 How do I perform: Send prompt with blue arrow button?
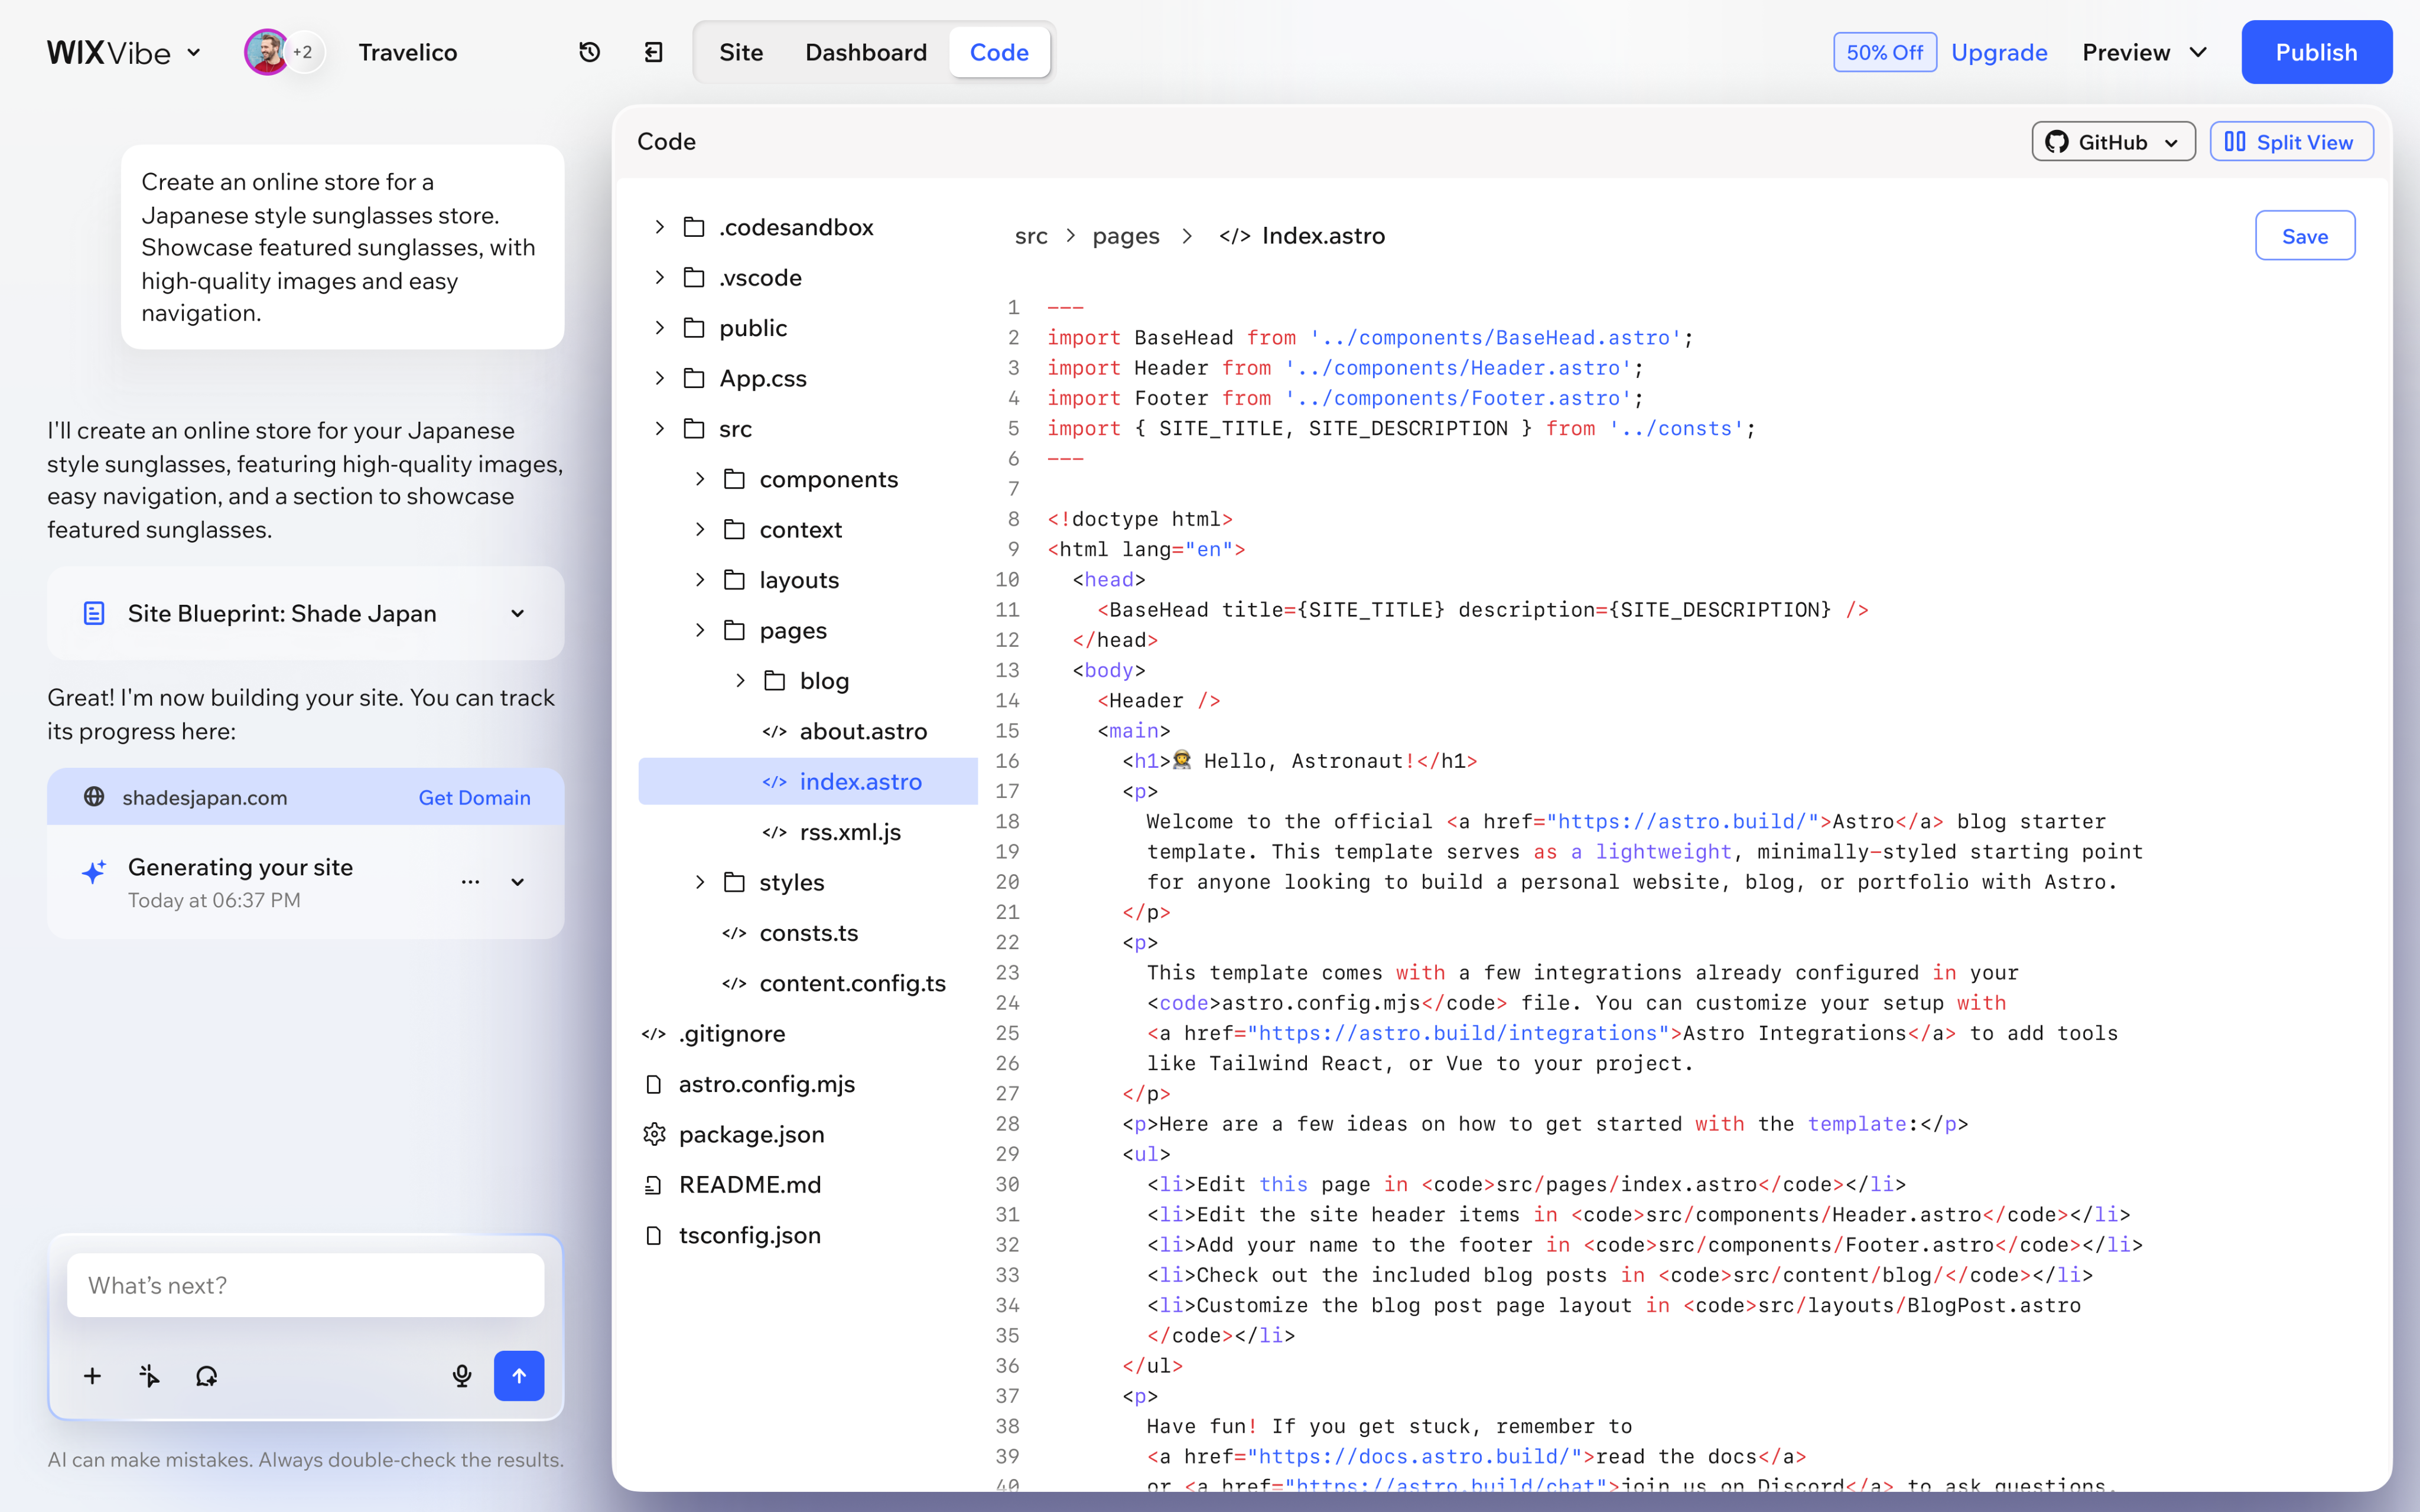[519, 1376]
